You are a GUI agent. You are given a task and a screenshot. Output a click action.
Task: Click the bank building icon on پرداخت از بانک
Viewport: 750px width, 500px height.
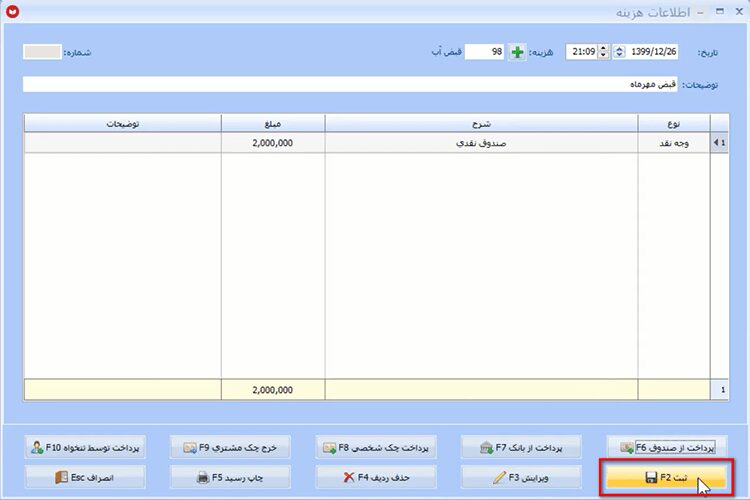click(x=486, y=448)
